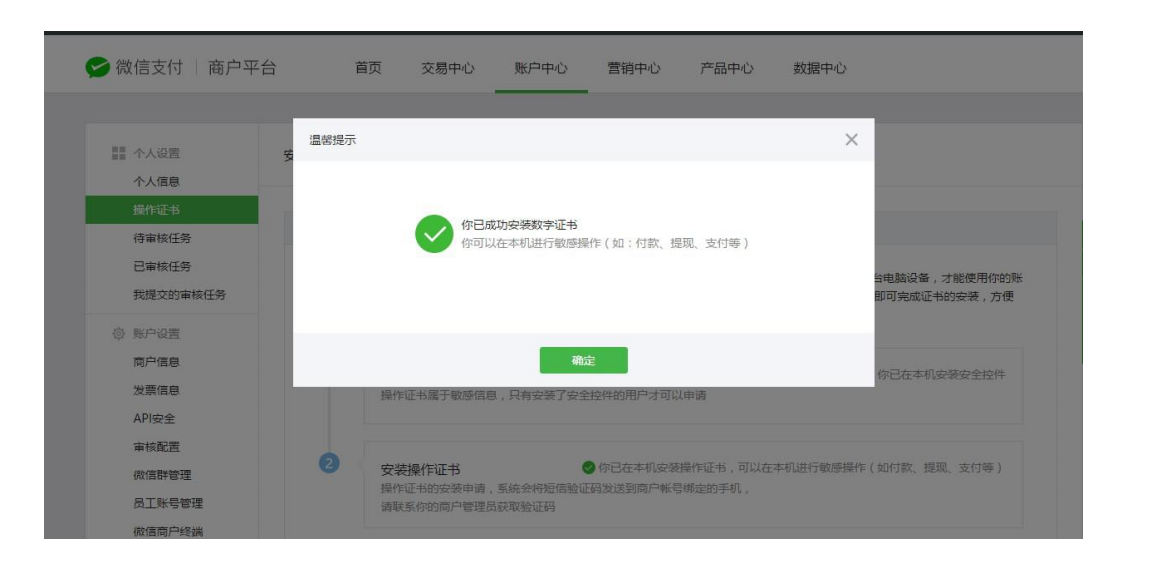Viewport: 1157px width, 582px height.
Task: Open the 产品中心 tab
Action: [x=727, y=69]
